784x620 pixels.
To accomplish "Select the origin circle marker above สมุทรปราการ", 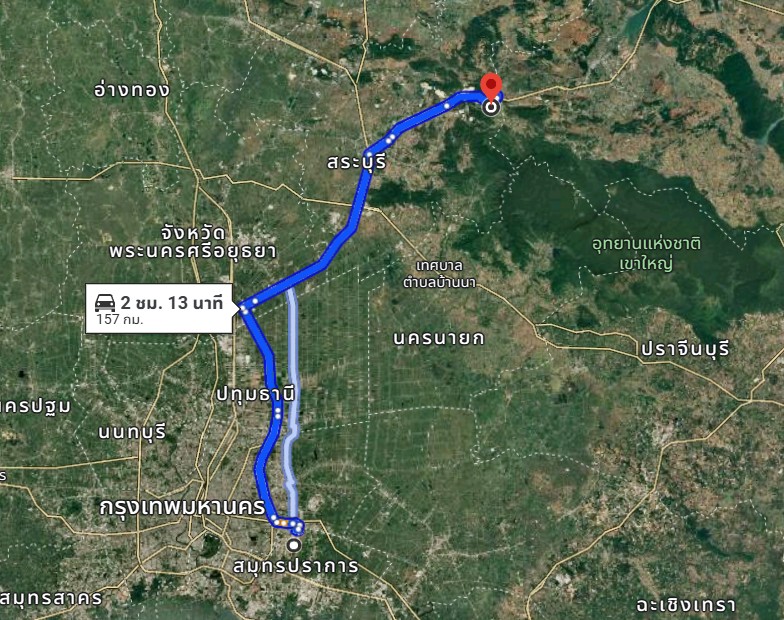I will click(x=295, y=546).
